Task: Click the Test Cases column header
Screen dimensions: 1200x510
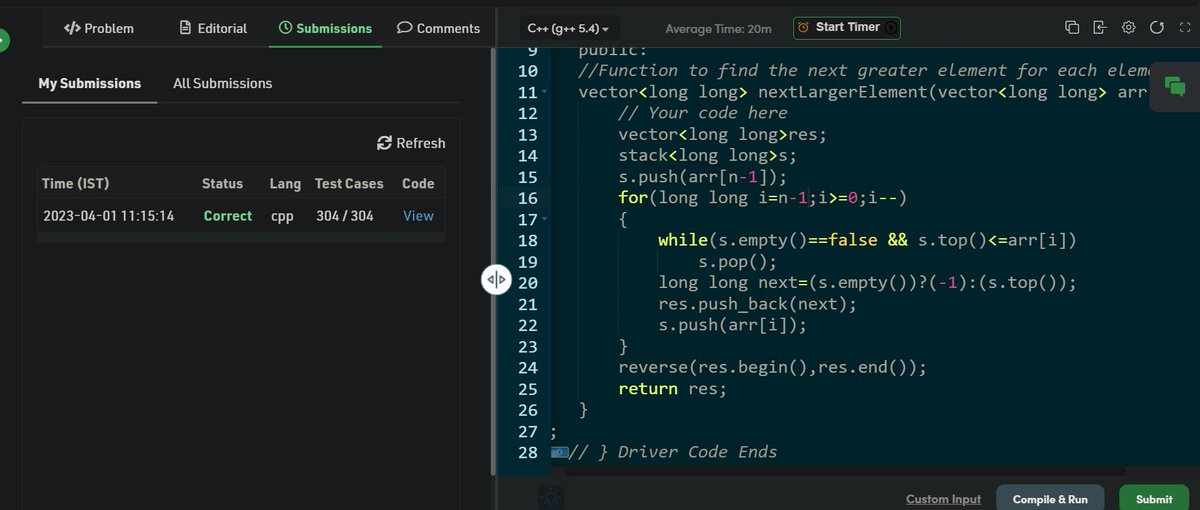Action: tap(349, 183)
